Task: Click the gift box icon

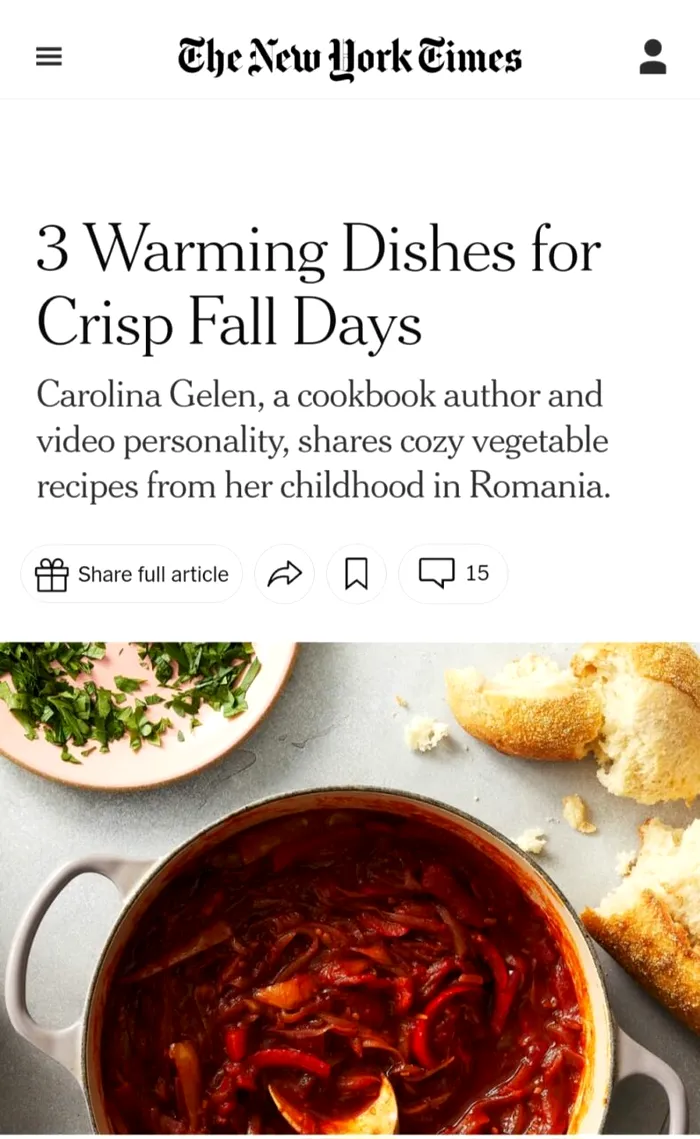Action: pyautogui.click(x=52, y=575)
